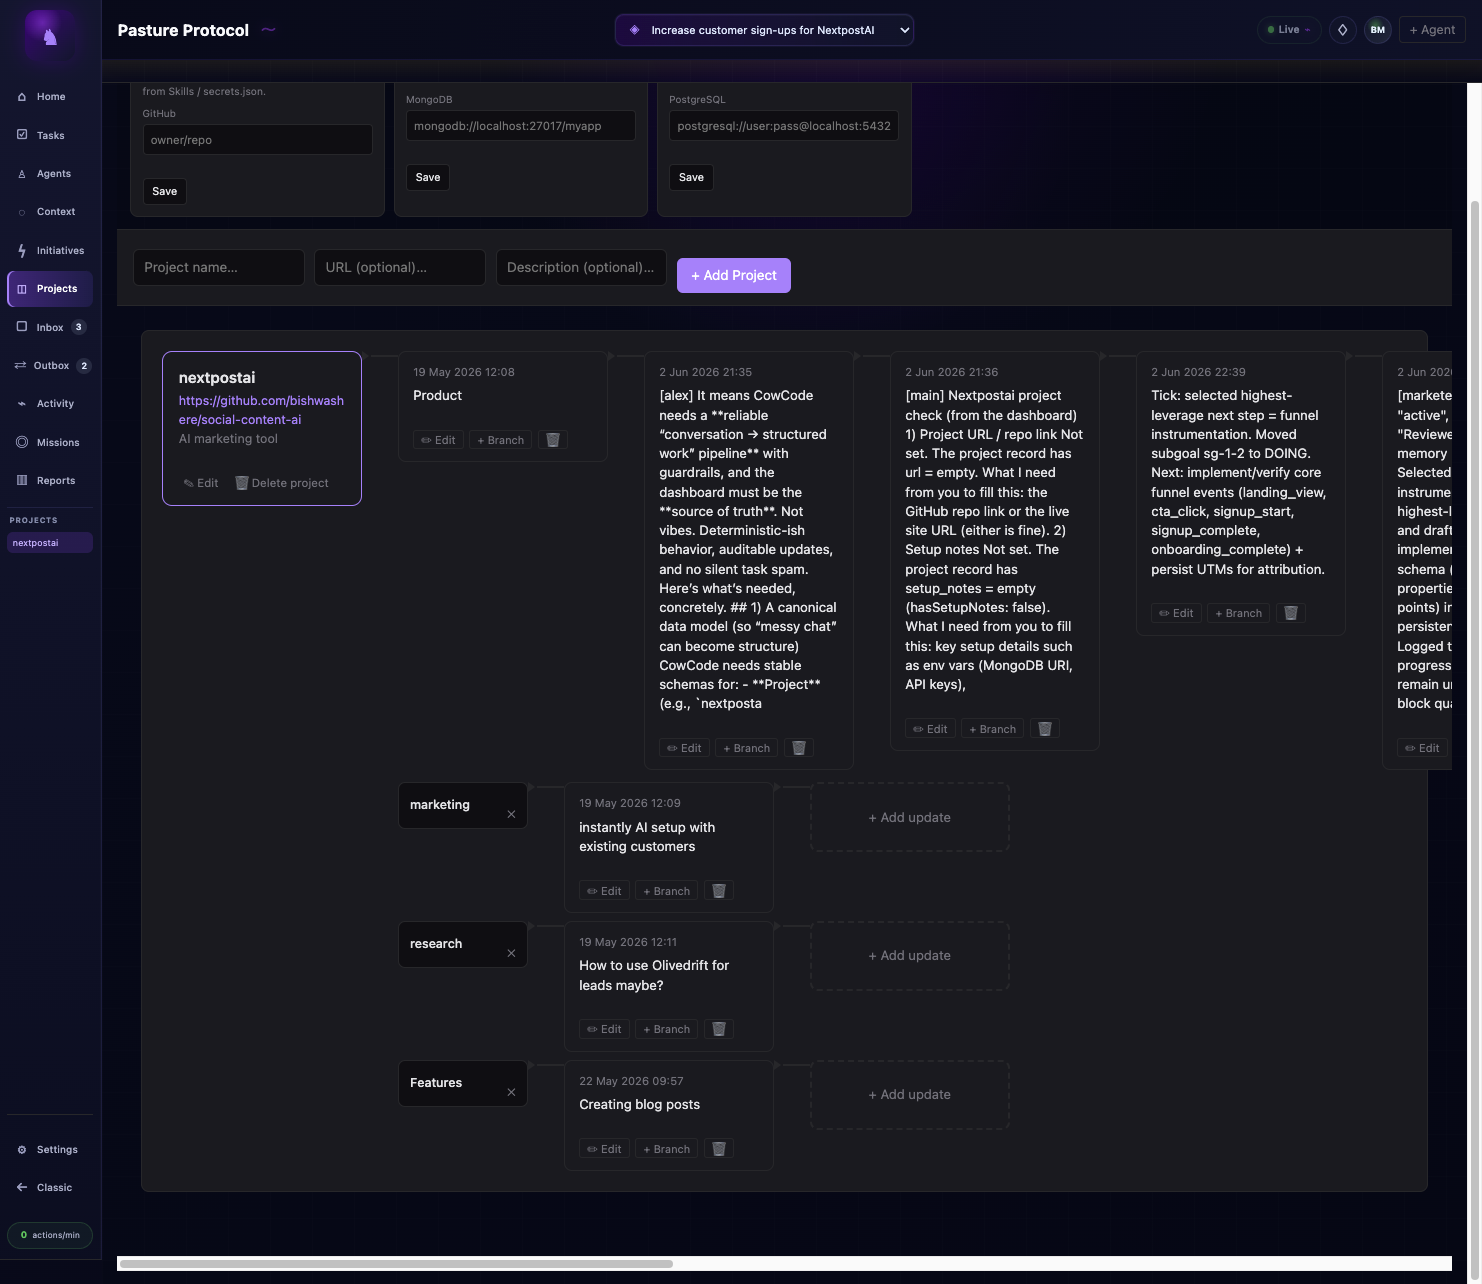The width and height of the screenshot is (1482, 1284).
Task: Remove the marketing branch with X
Action: coord(511,814)
